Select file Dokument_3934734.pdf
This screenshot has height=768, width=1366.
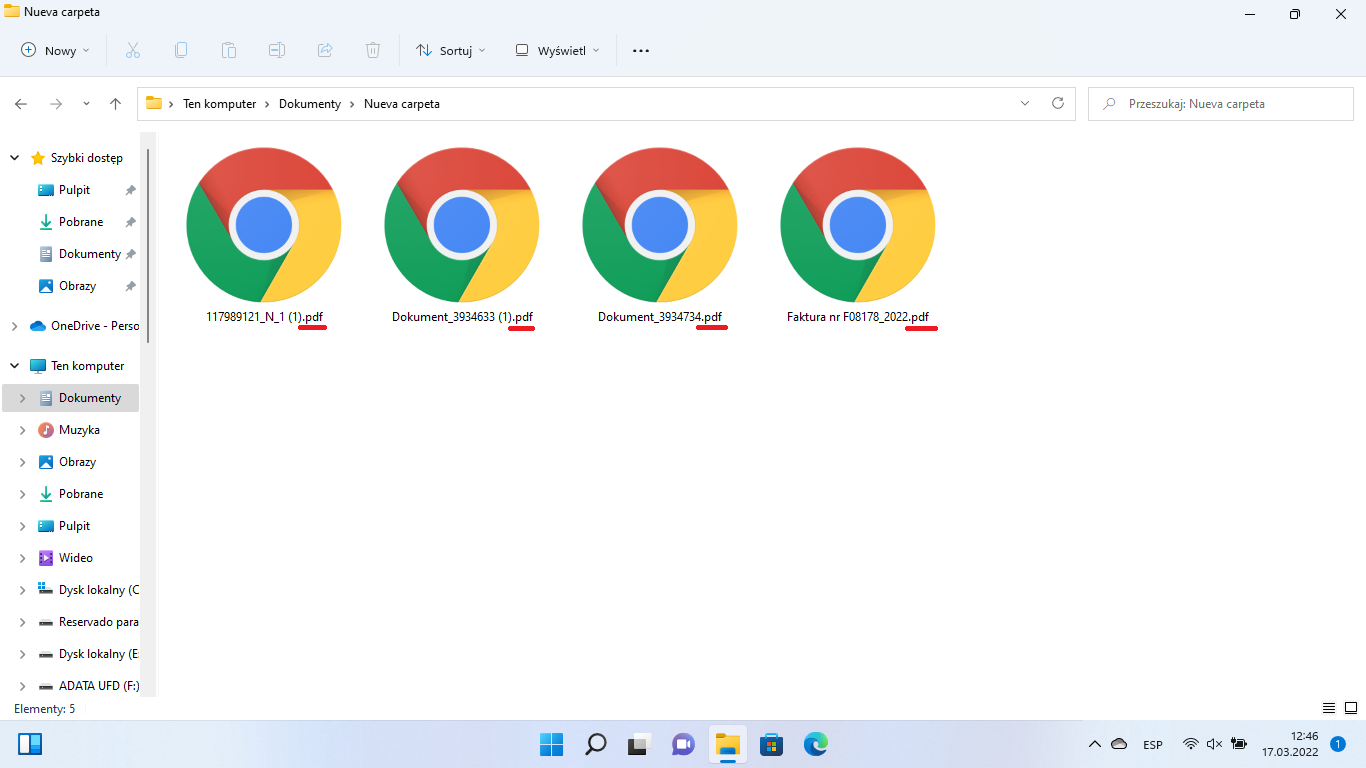pyautogui.click(x=660, y=236)
